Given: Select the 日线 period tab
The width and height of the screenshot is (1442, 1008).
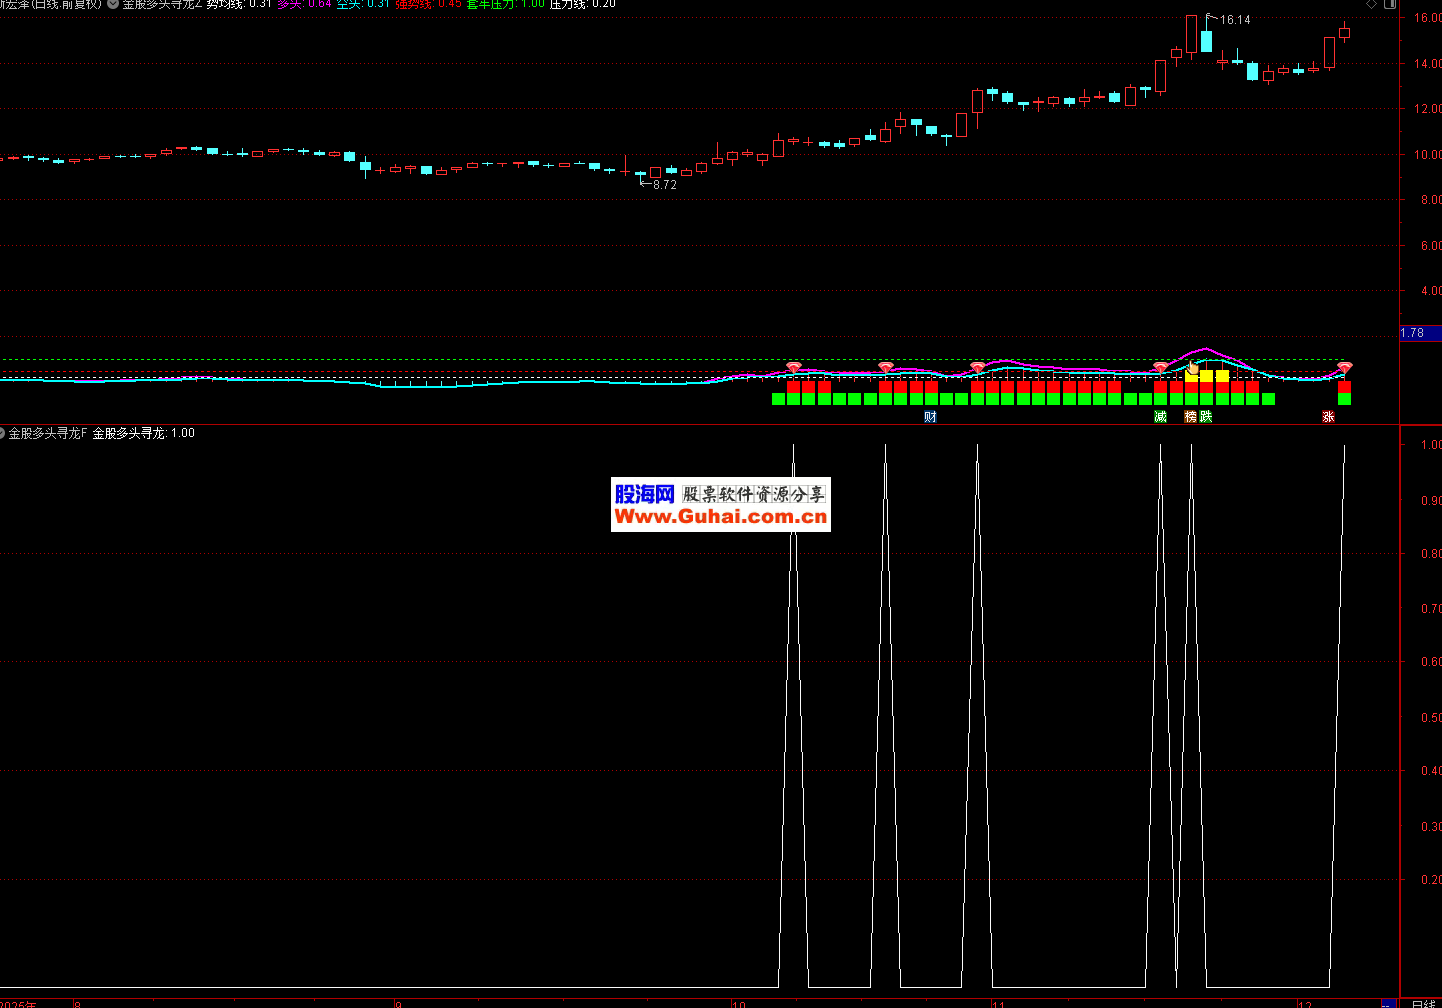Looking at the screenshot, I should 1423,1003.
